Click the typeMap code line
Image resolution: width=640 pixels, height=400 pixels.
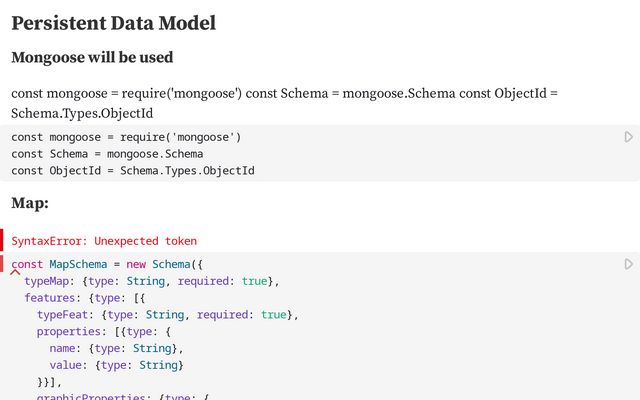tap(152, 282)
